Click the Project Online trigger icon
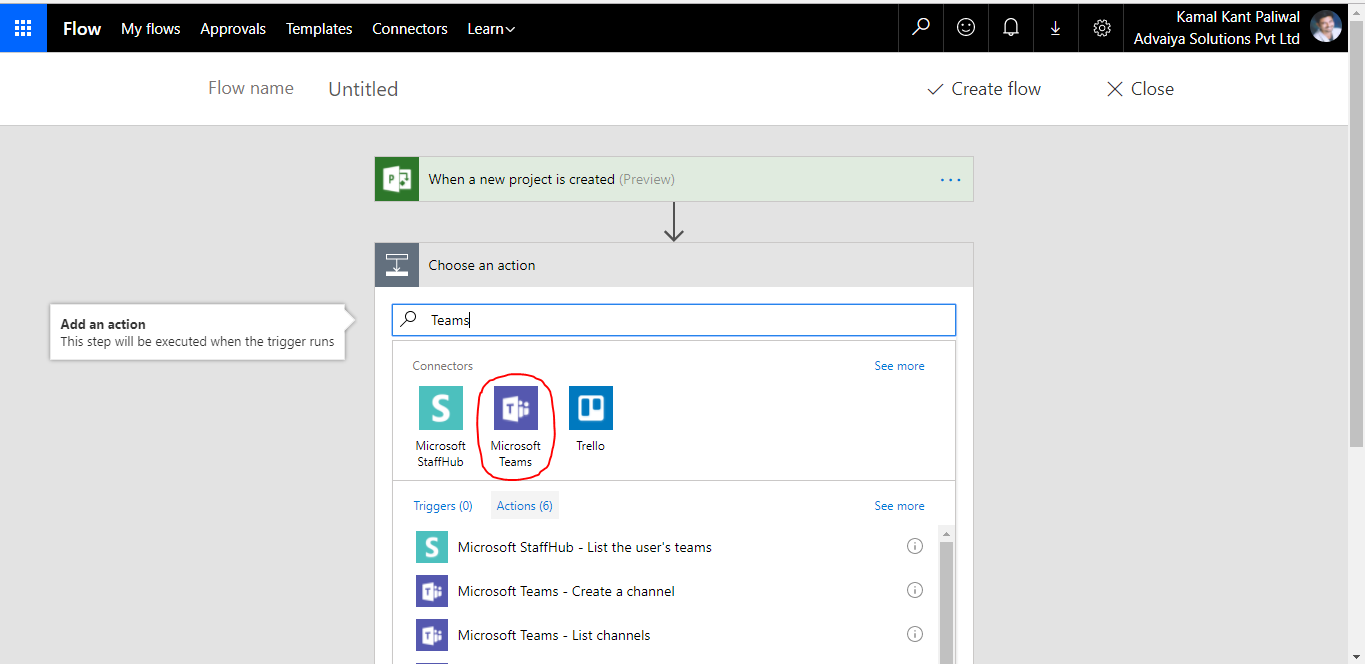Screen dimensions: 1365x664 397,179
